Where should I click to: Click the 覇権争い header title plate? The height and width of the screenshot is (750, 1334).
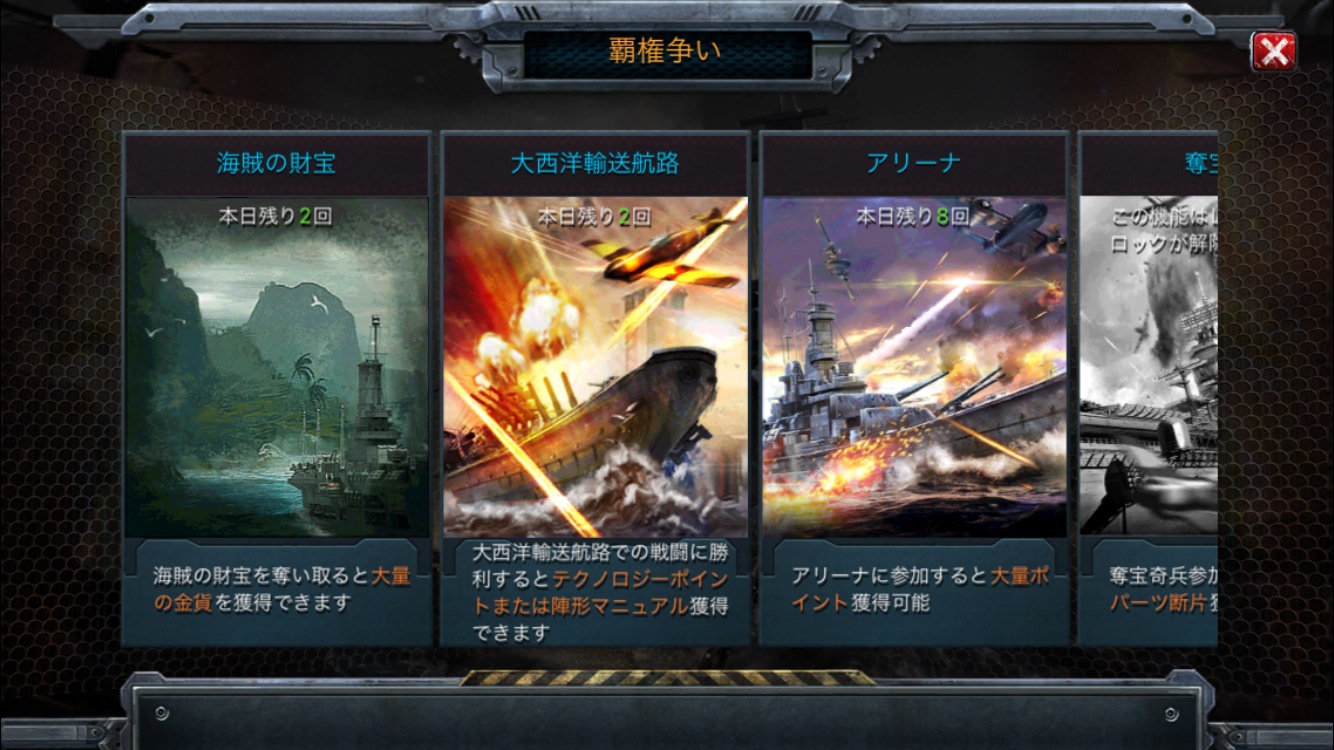tap(667, 52)
